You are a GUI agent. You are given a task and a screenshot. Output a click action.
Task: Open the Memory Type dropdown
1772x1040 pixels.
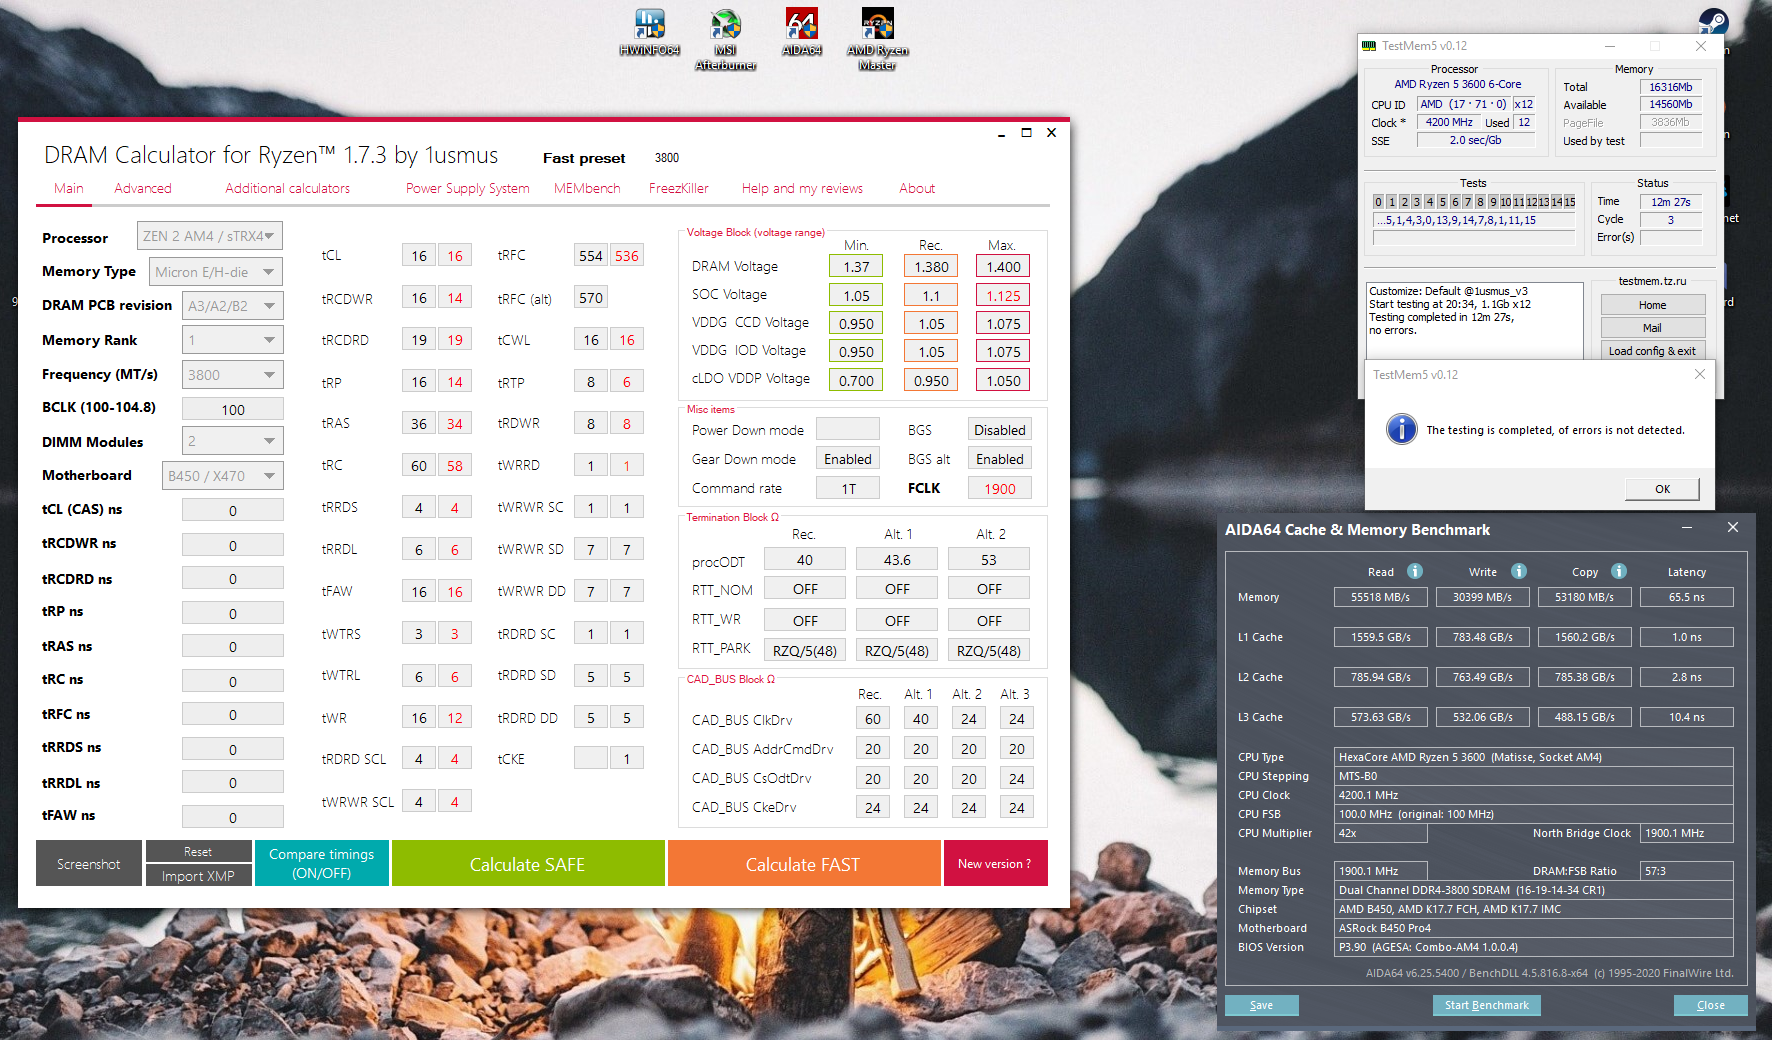point(216,272)
